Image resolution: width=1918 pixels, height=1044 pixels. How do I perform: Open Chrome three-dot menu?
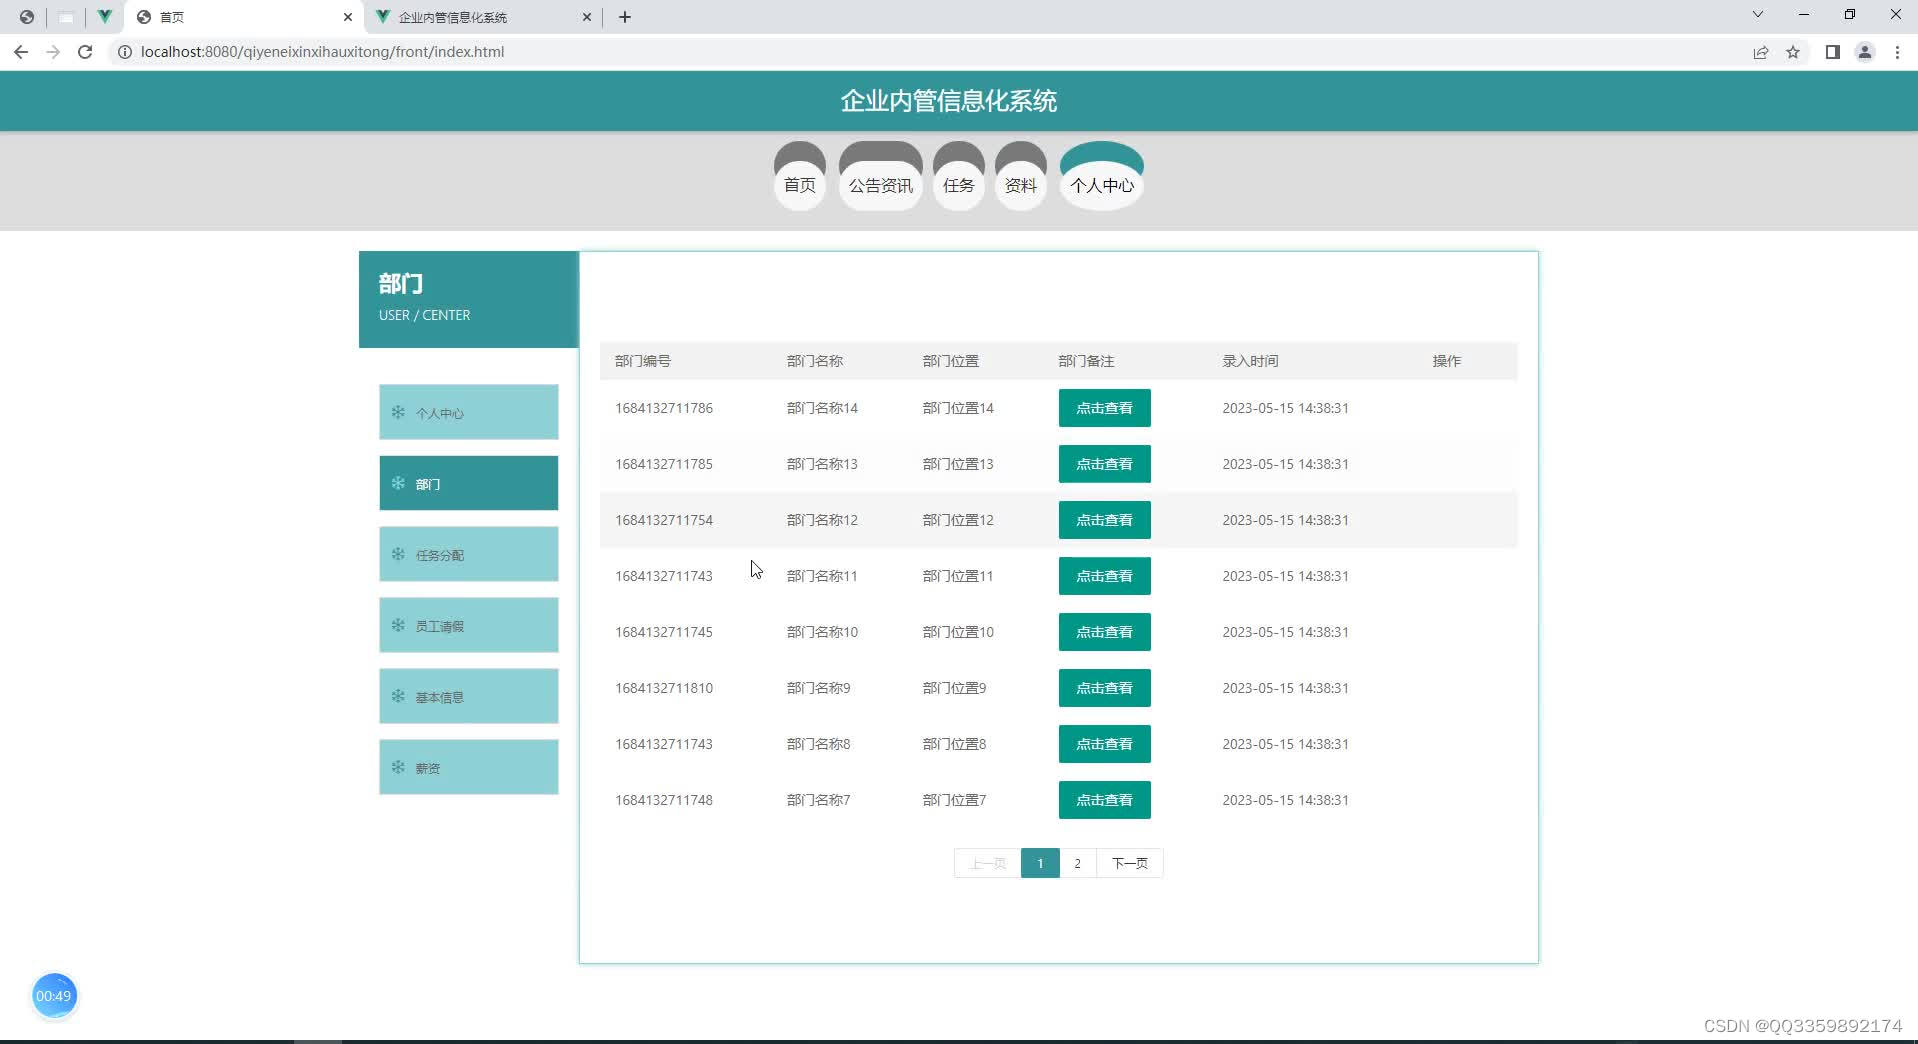click(x=1897, y=52)
